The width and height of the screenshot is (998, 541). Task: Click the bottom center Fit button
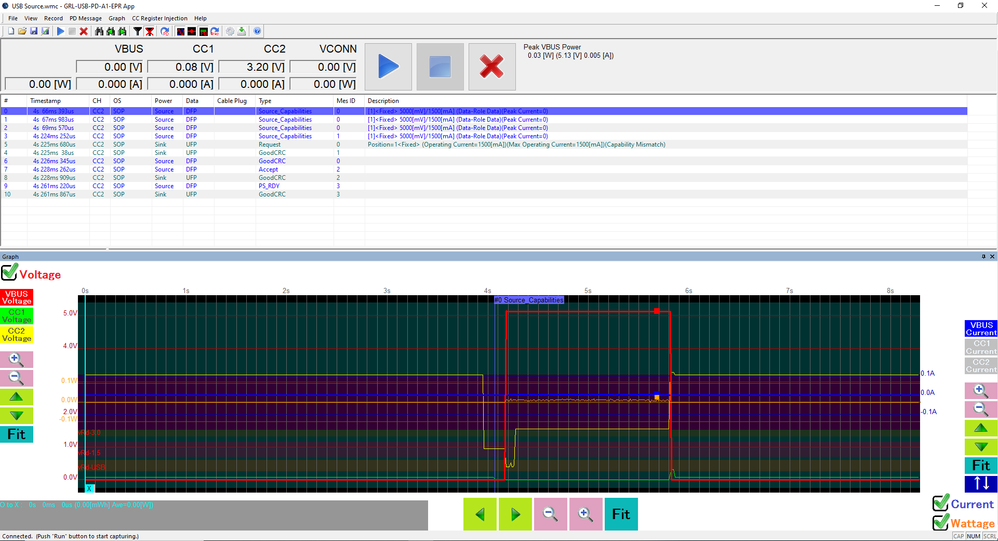[x=620, y=514]
